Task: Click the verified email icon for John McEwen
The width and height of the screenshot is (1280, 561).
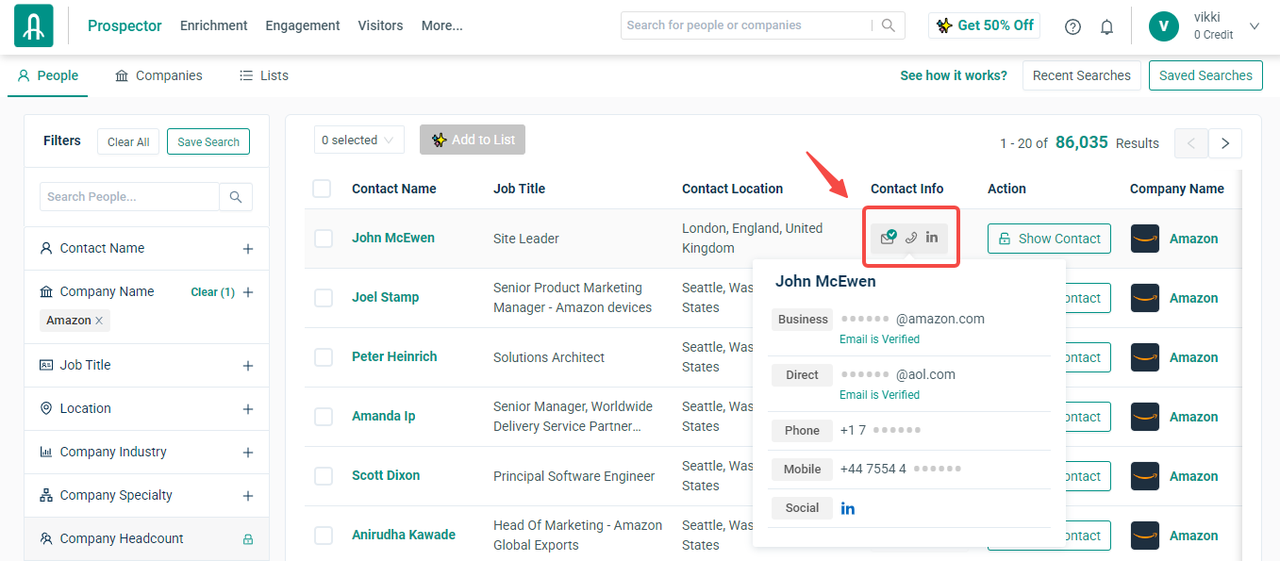Action: [888, 238]
